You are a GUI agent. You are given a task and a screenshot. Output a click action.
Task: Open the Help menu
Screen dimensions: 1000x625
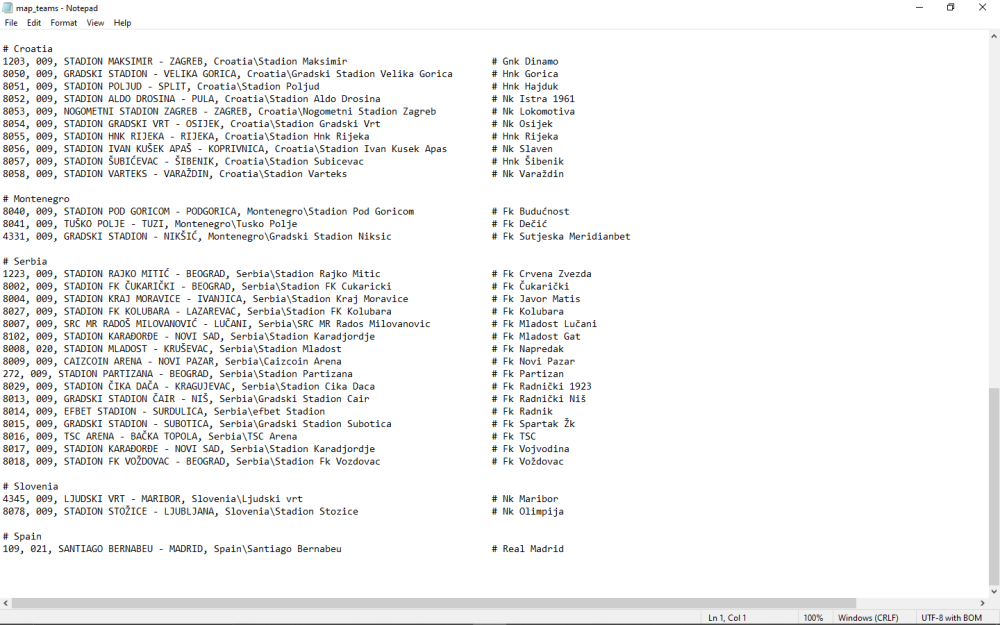tap(122, 22)
